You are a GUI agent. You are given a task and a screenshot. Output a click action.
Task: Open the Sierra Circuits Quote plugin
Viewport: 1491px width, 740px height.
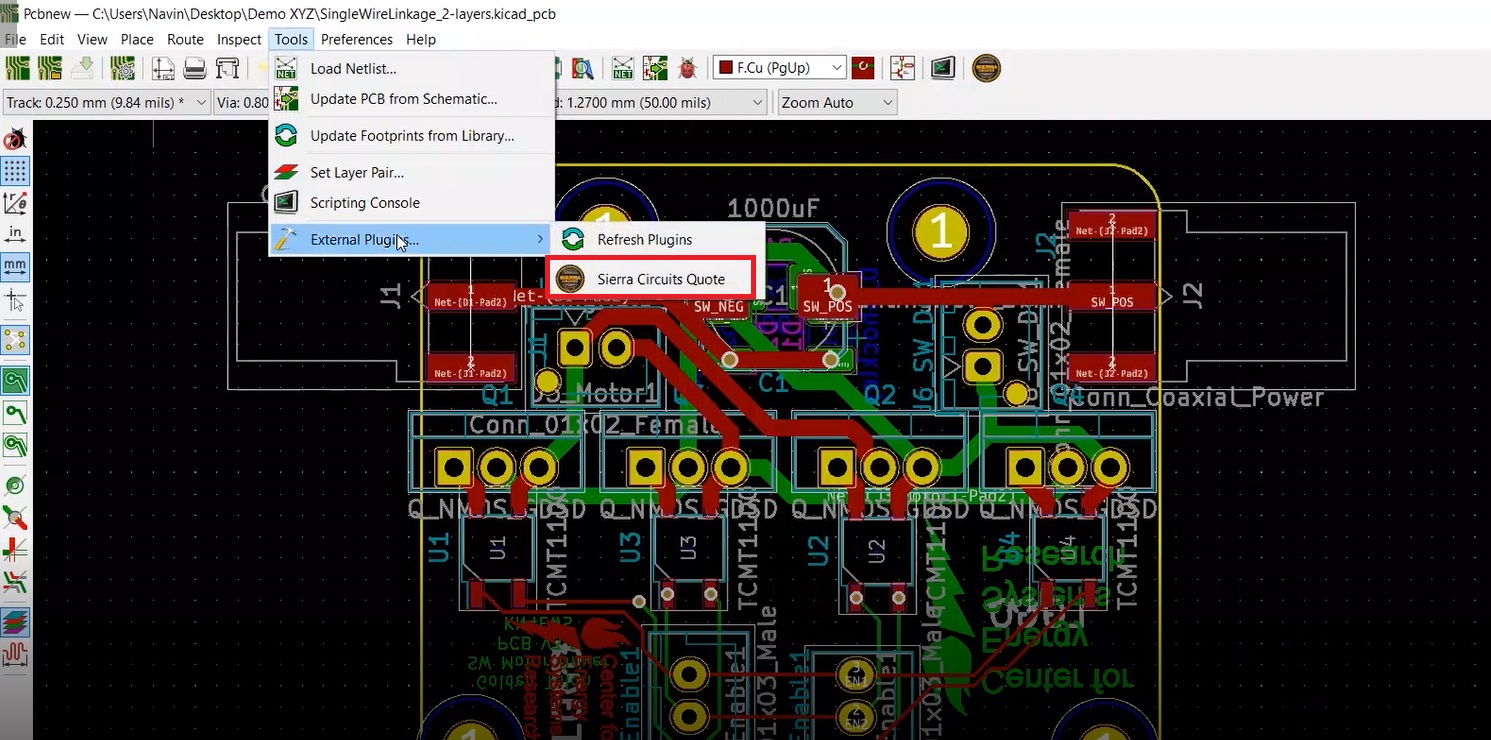tap(660, 279)
